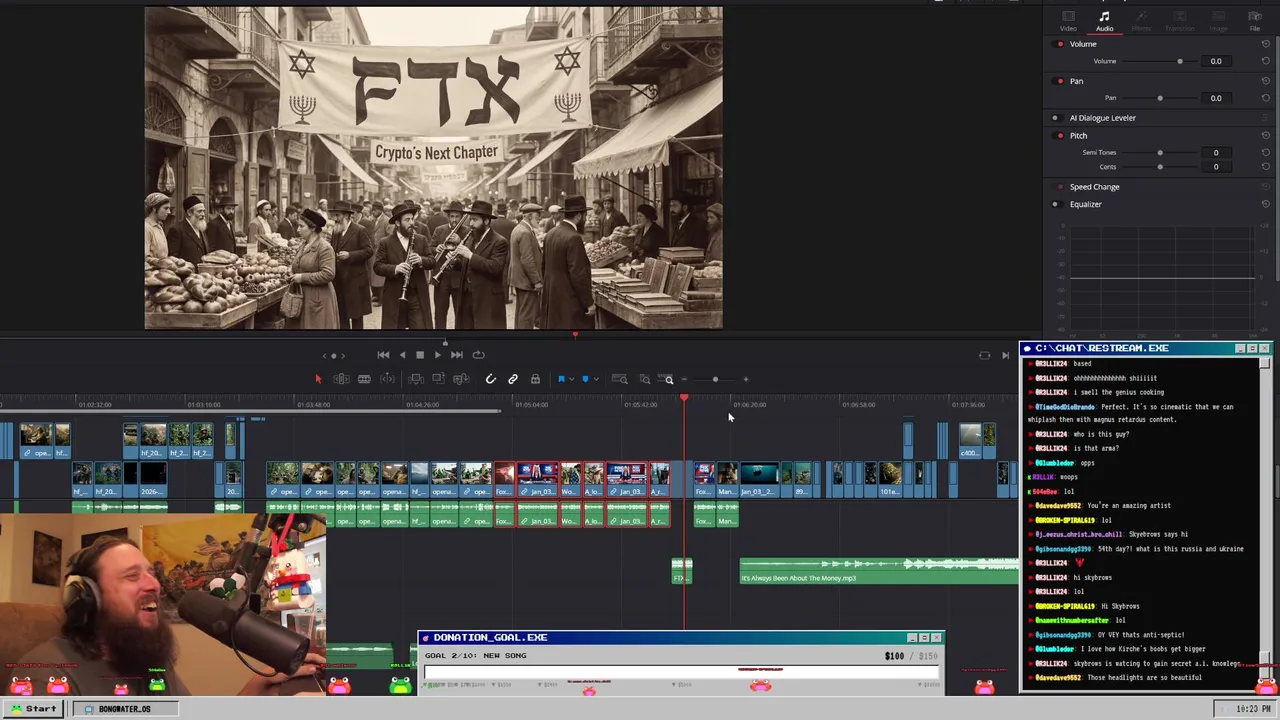Collapse the Pitch section header

[x=1078, y=136]
